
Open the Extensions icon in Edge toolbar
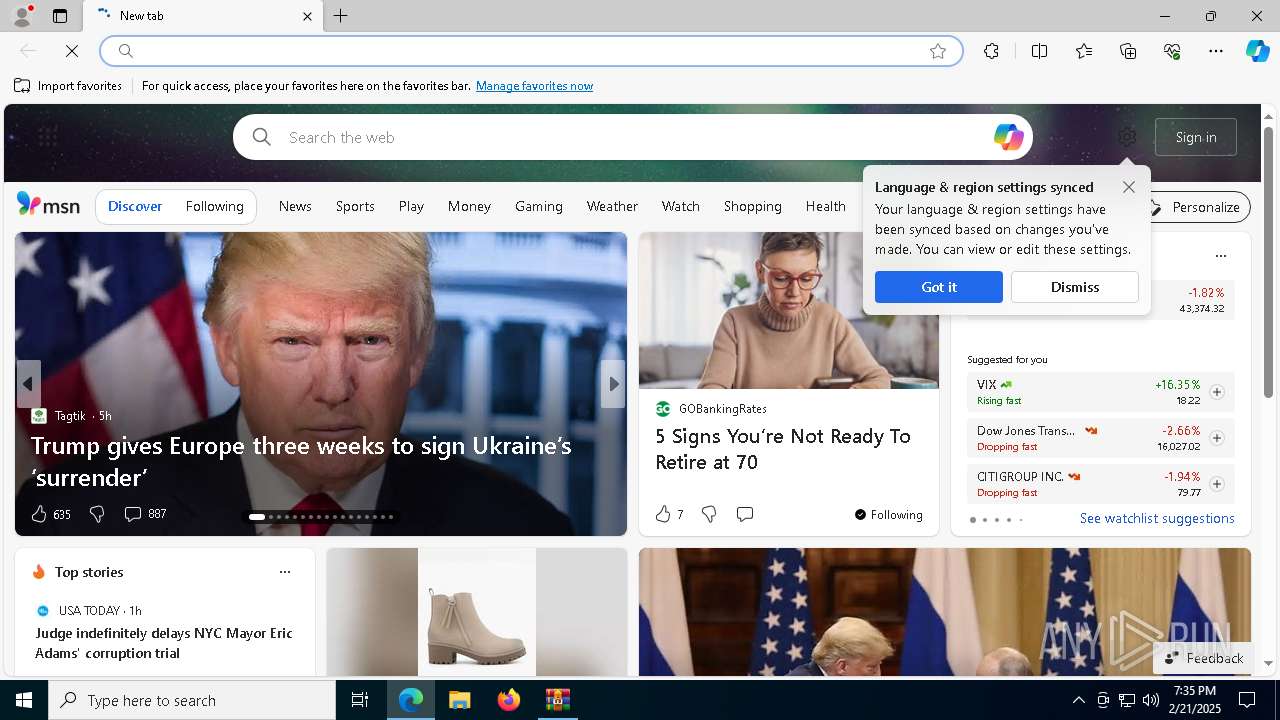(991, 51)
